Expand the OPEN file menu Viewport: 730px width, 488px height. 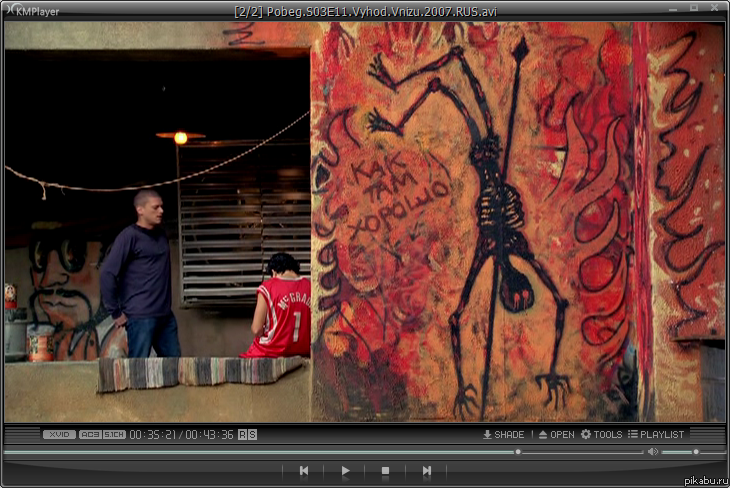coord(556,435)
